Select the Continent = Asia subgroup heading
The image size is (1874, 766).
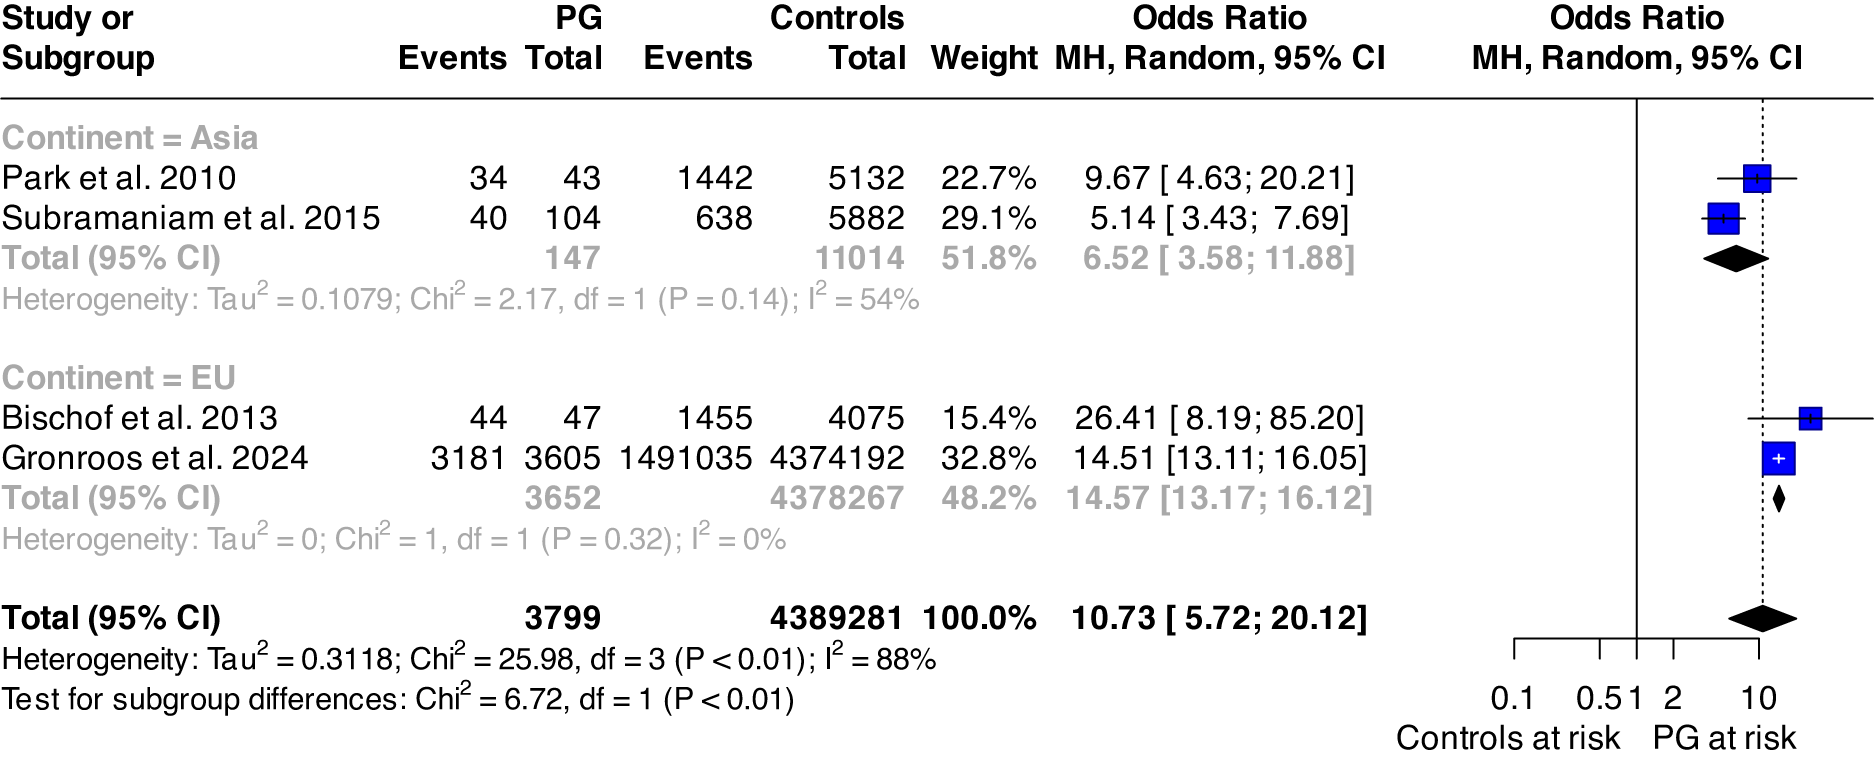coord(130,138)
